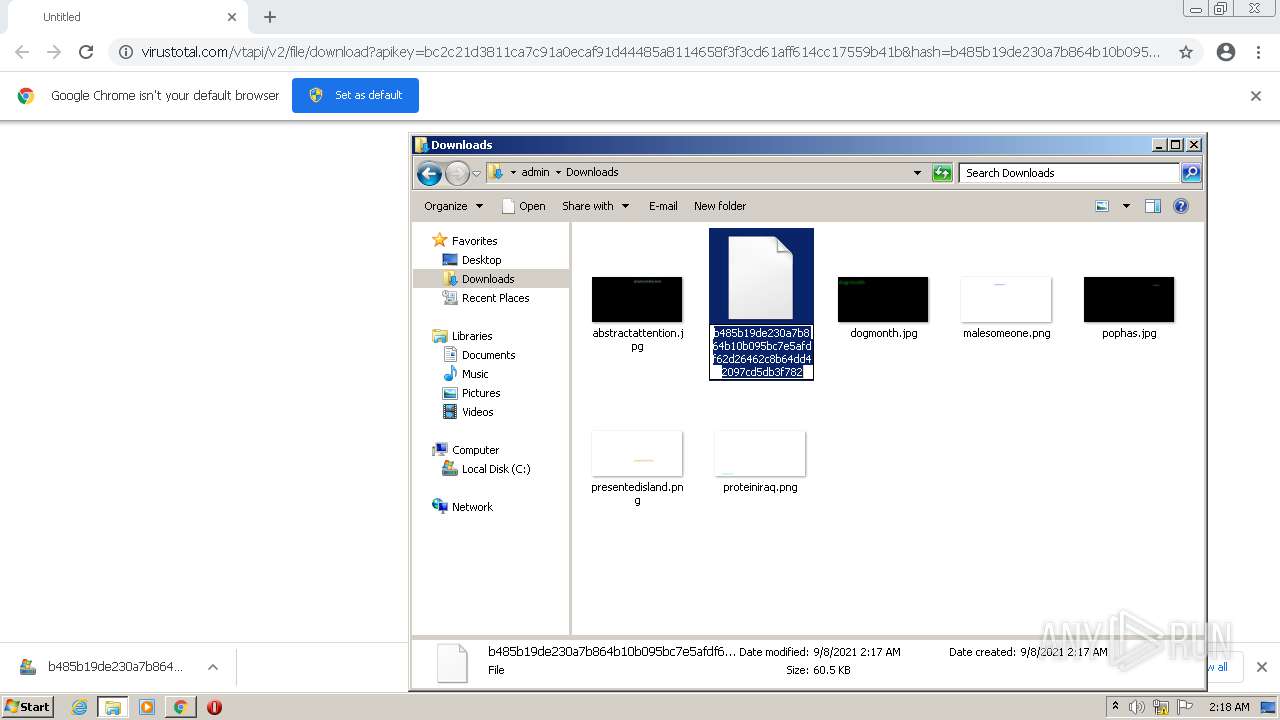Select dogmonth.jpg thumbnail
The width and height of the screenshot is (1280, 720).
pos(883,300)
